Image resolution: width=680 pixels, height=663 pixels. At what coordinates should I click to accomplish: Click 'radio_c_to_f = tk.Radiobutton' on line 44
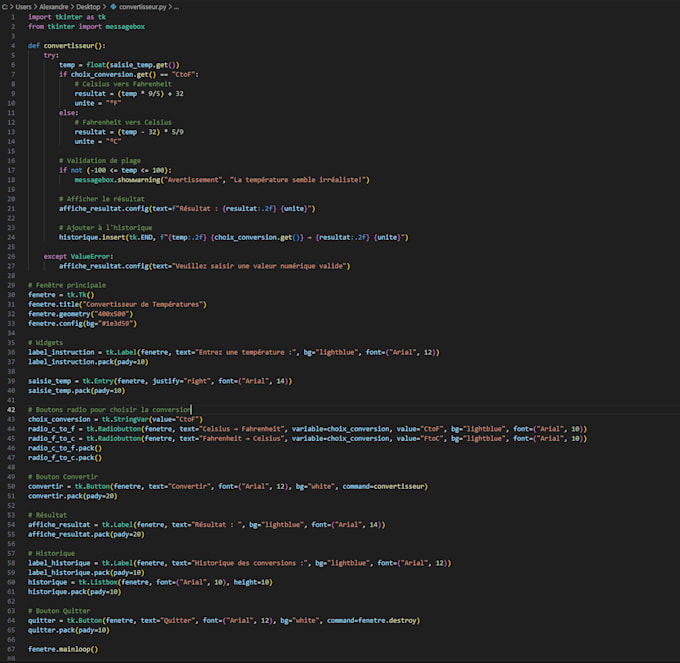[85, 429]
